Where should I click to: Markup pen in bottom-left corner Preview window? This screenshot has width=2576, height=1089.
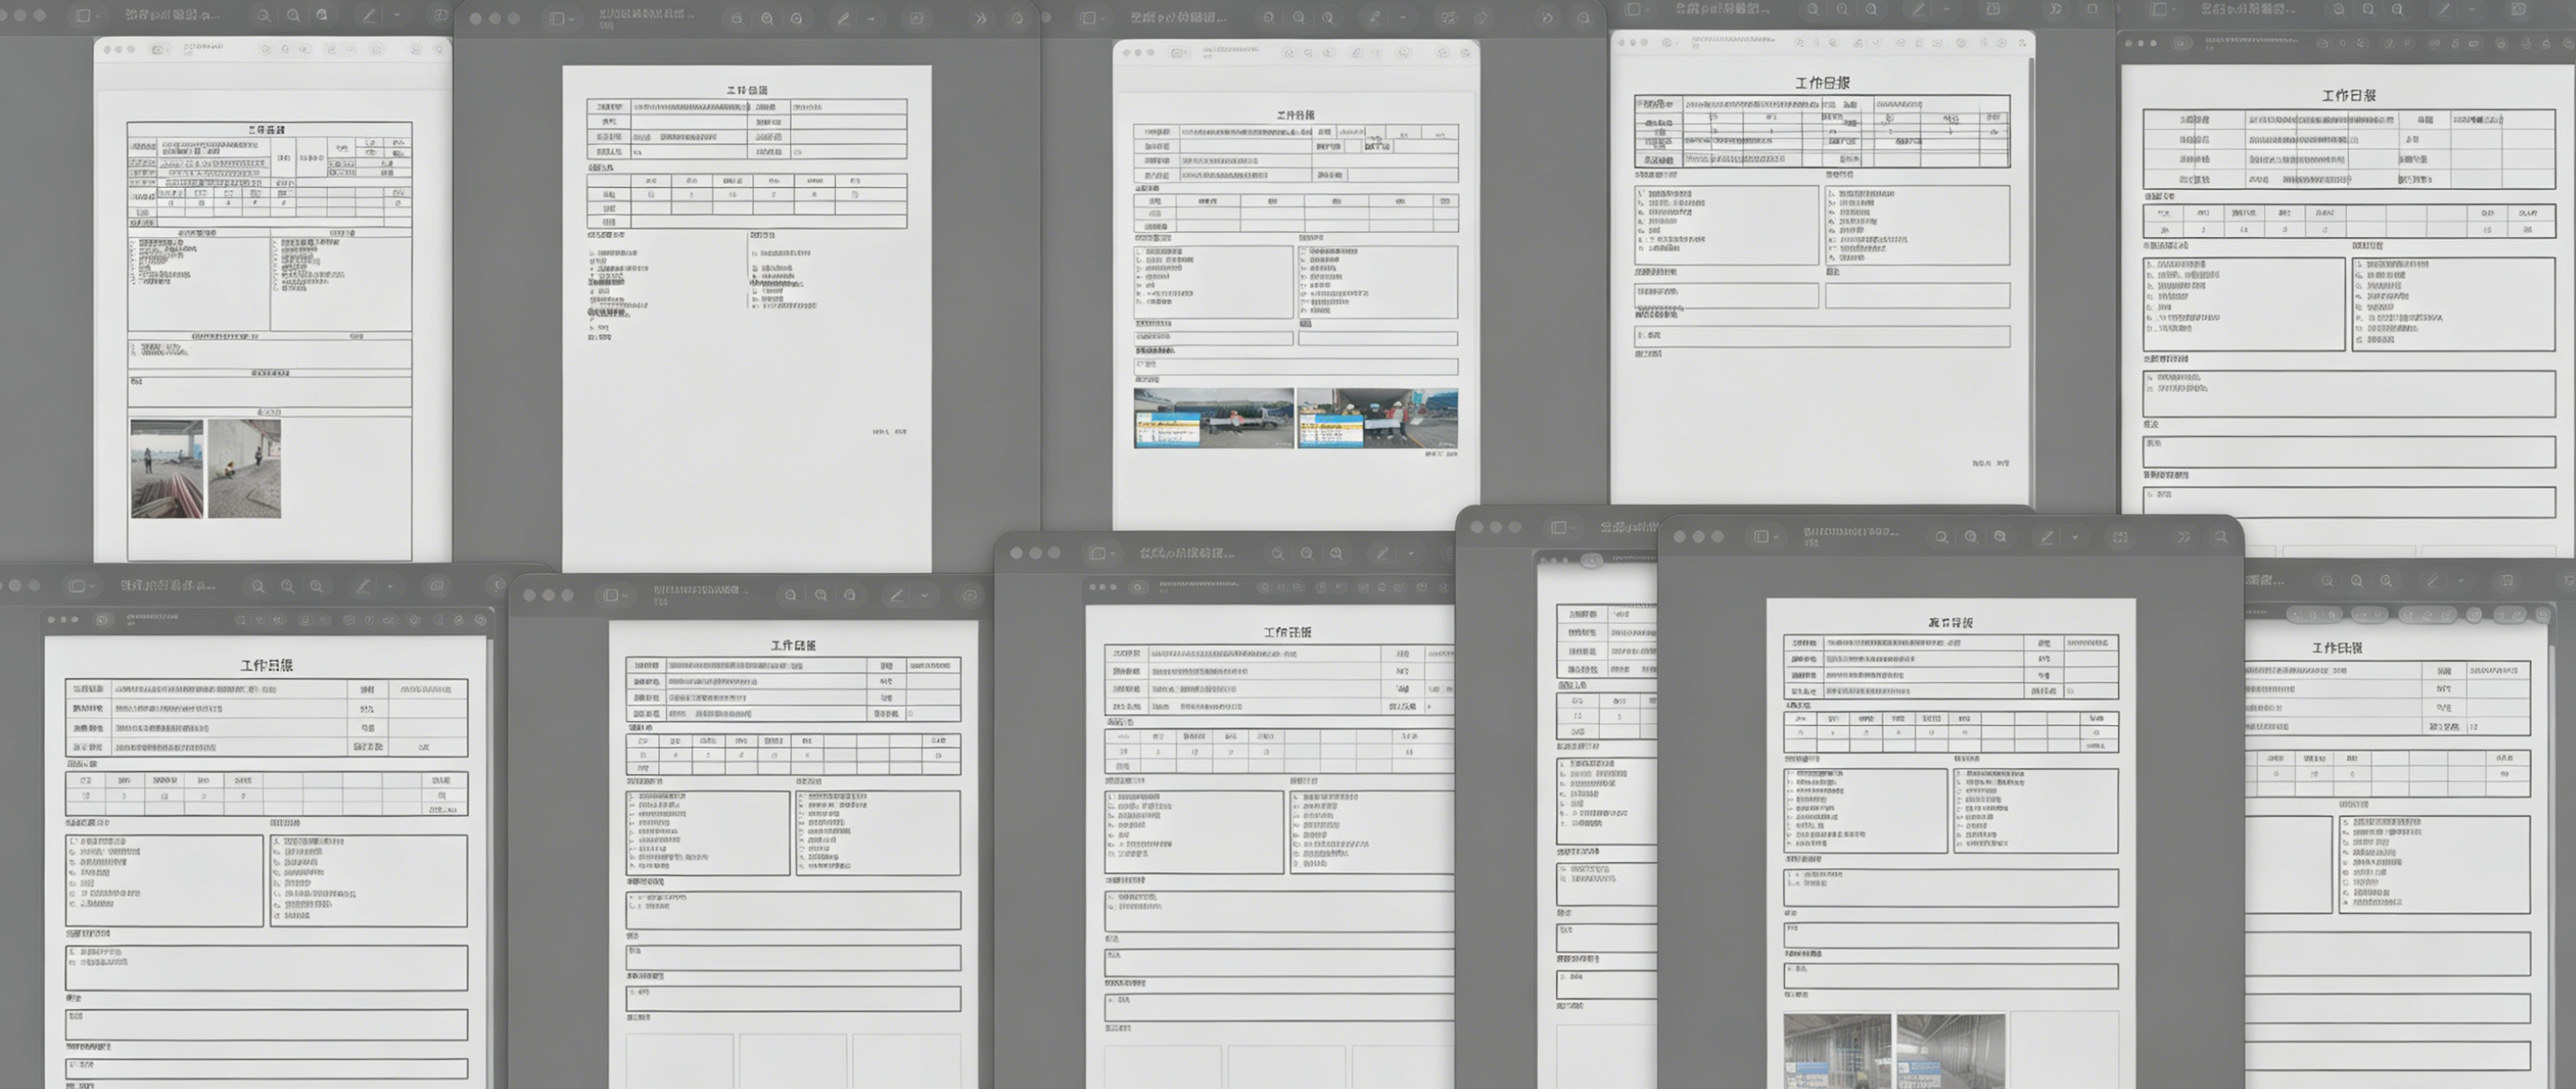point(363,586)
